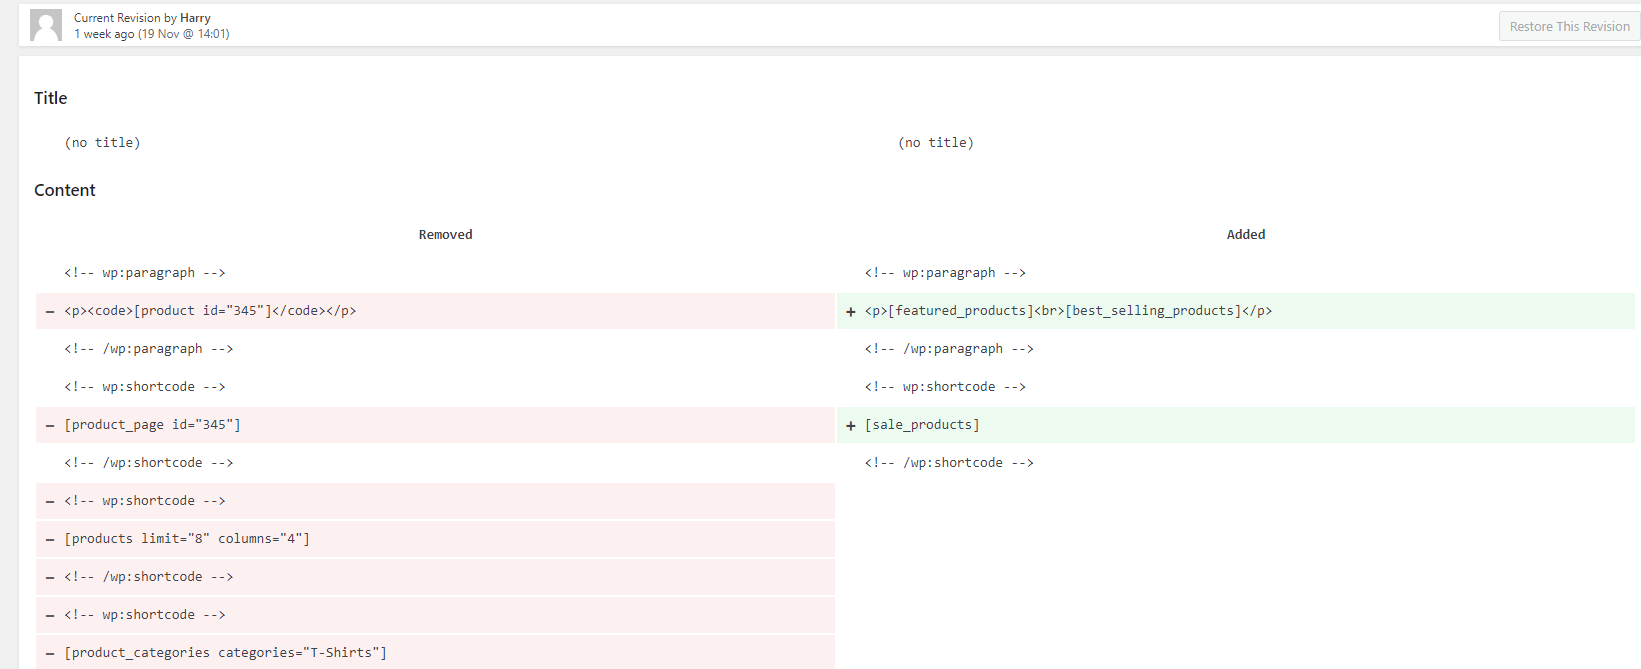Screen dimensions: 1641x669
Task: Click the revision date '19 Nov @ 14:01'
Action: [x=184, y=34]
